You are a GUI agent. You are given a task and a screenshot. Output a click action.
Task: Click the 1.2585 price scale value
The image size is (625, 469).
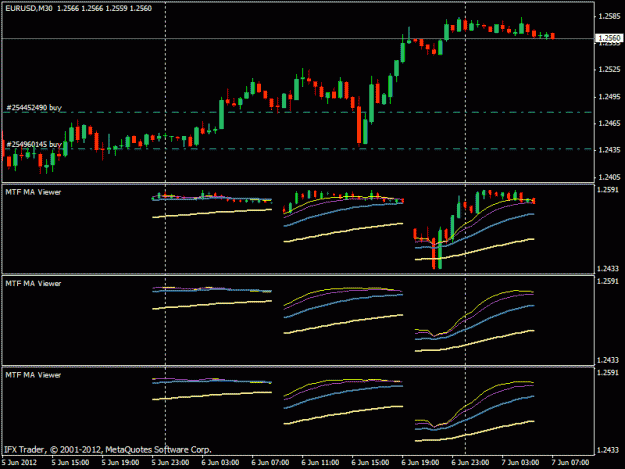tap(609, 16)
